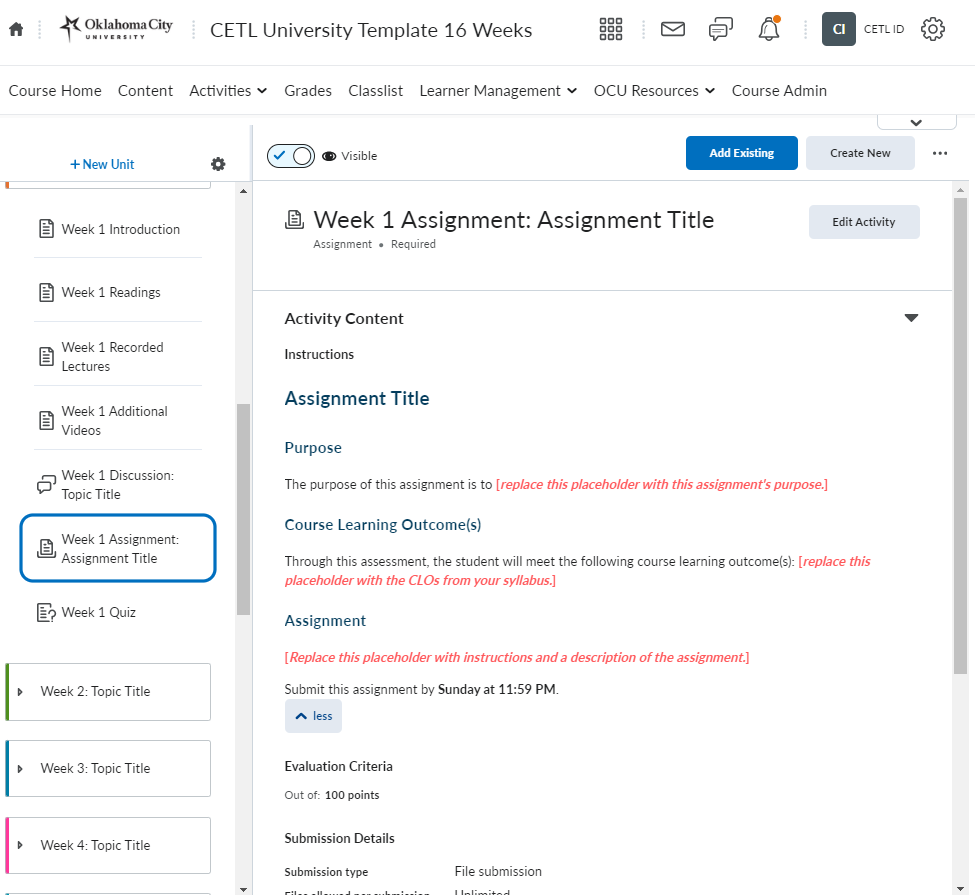
Task: Expand the Week 2: Topic Title unit
Action: [x=20, y=692]
